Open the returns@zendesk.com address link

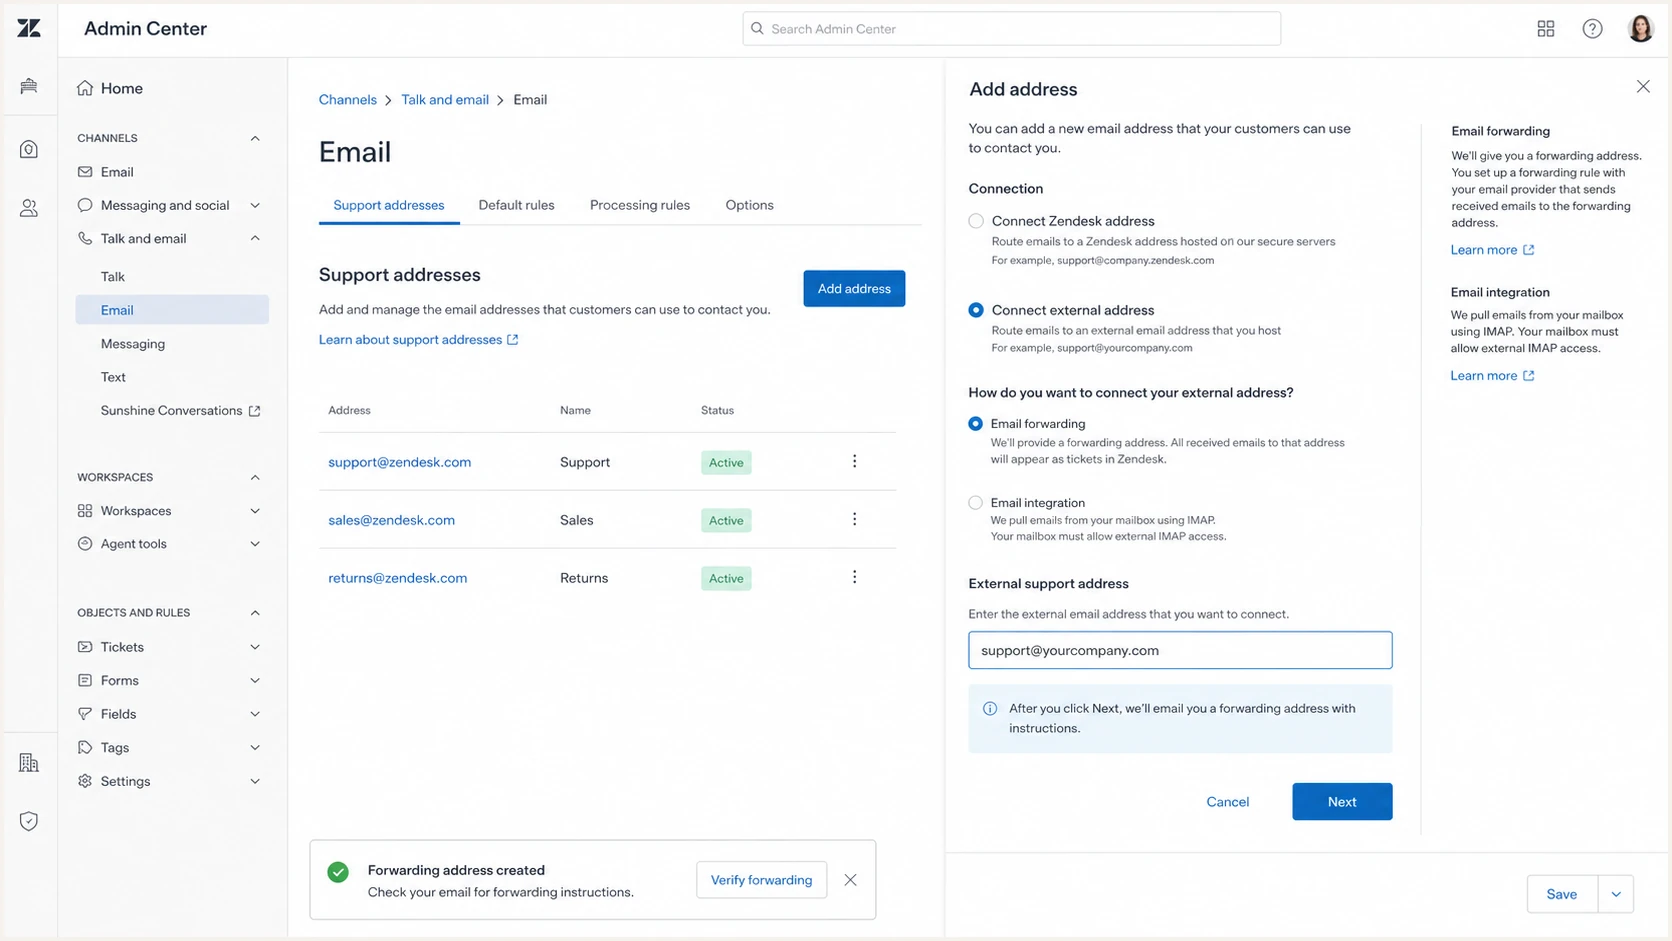pyautogui.click(x=397, y=578)
